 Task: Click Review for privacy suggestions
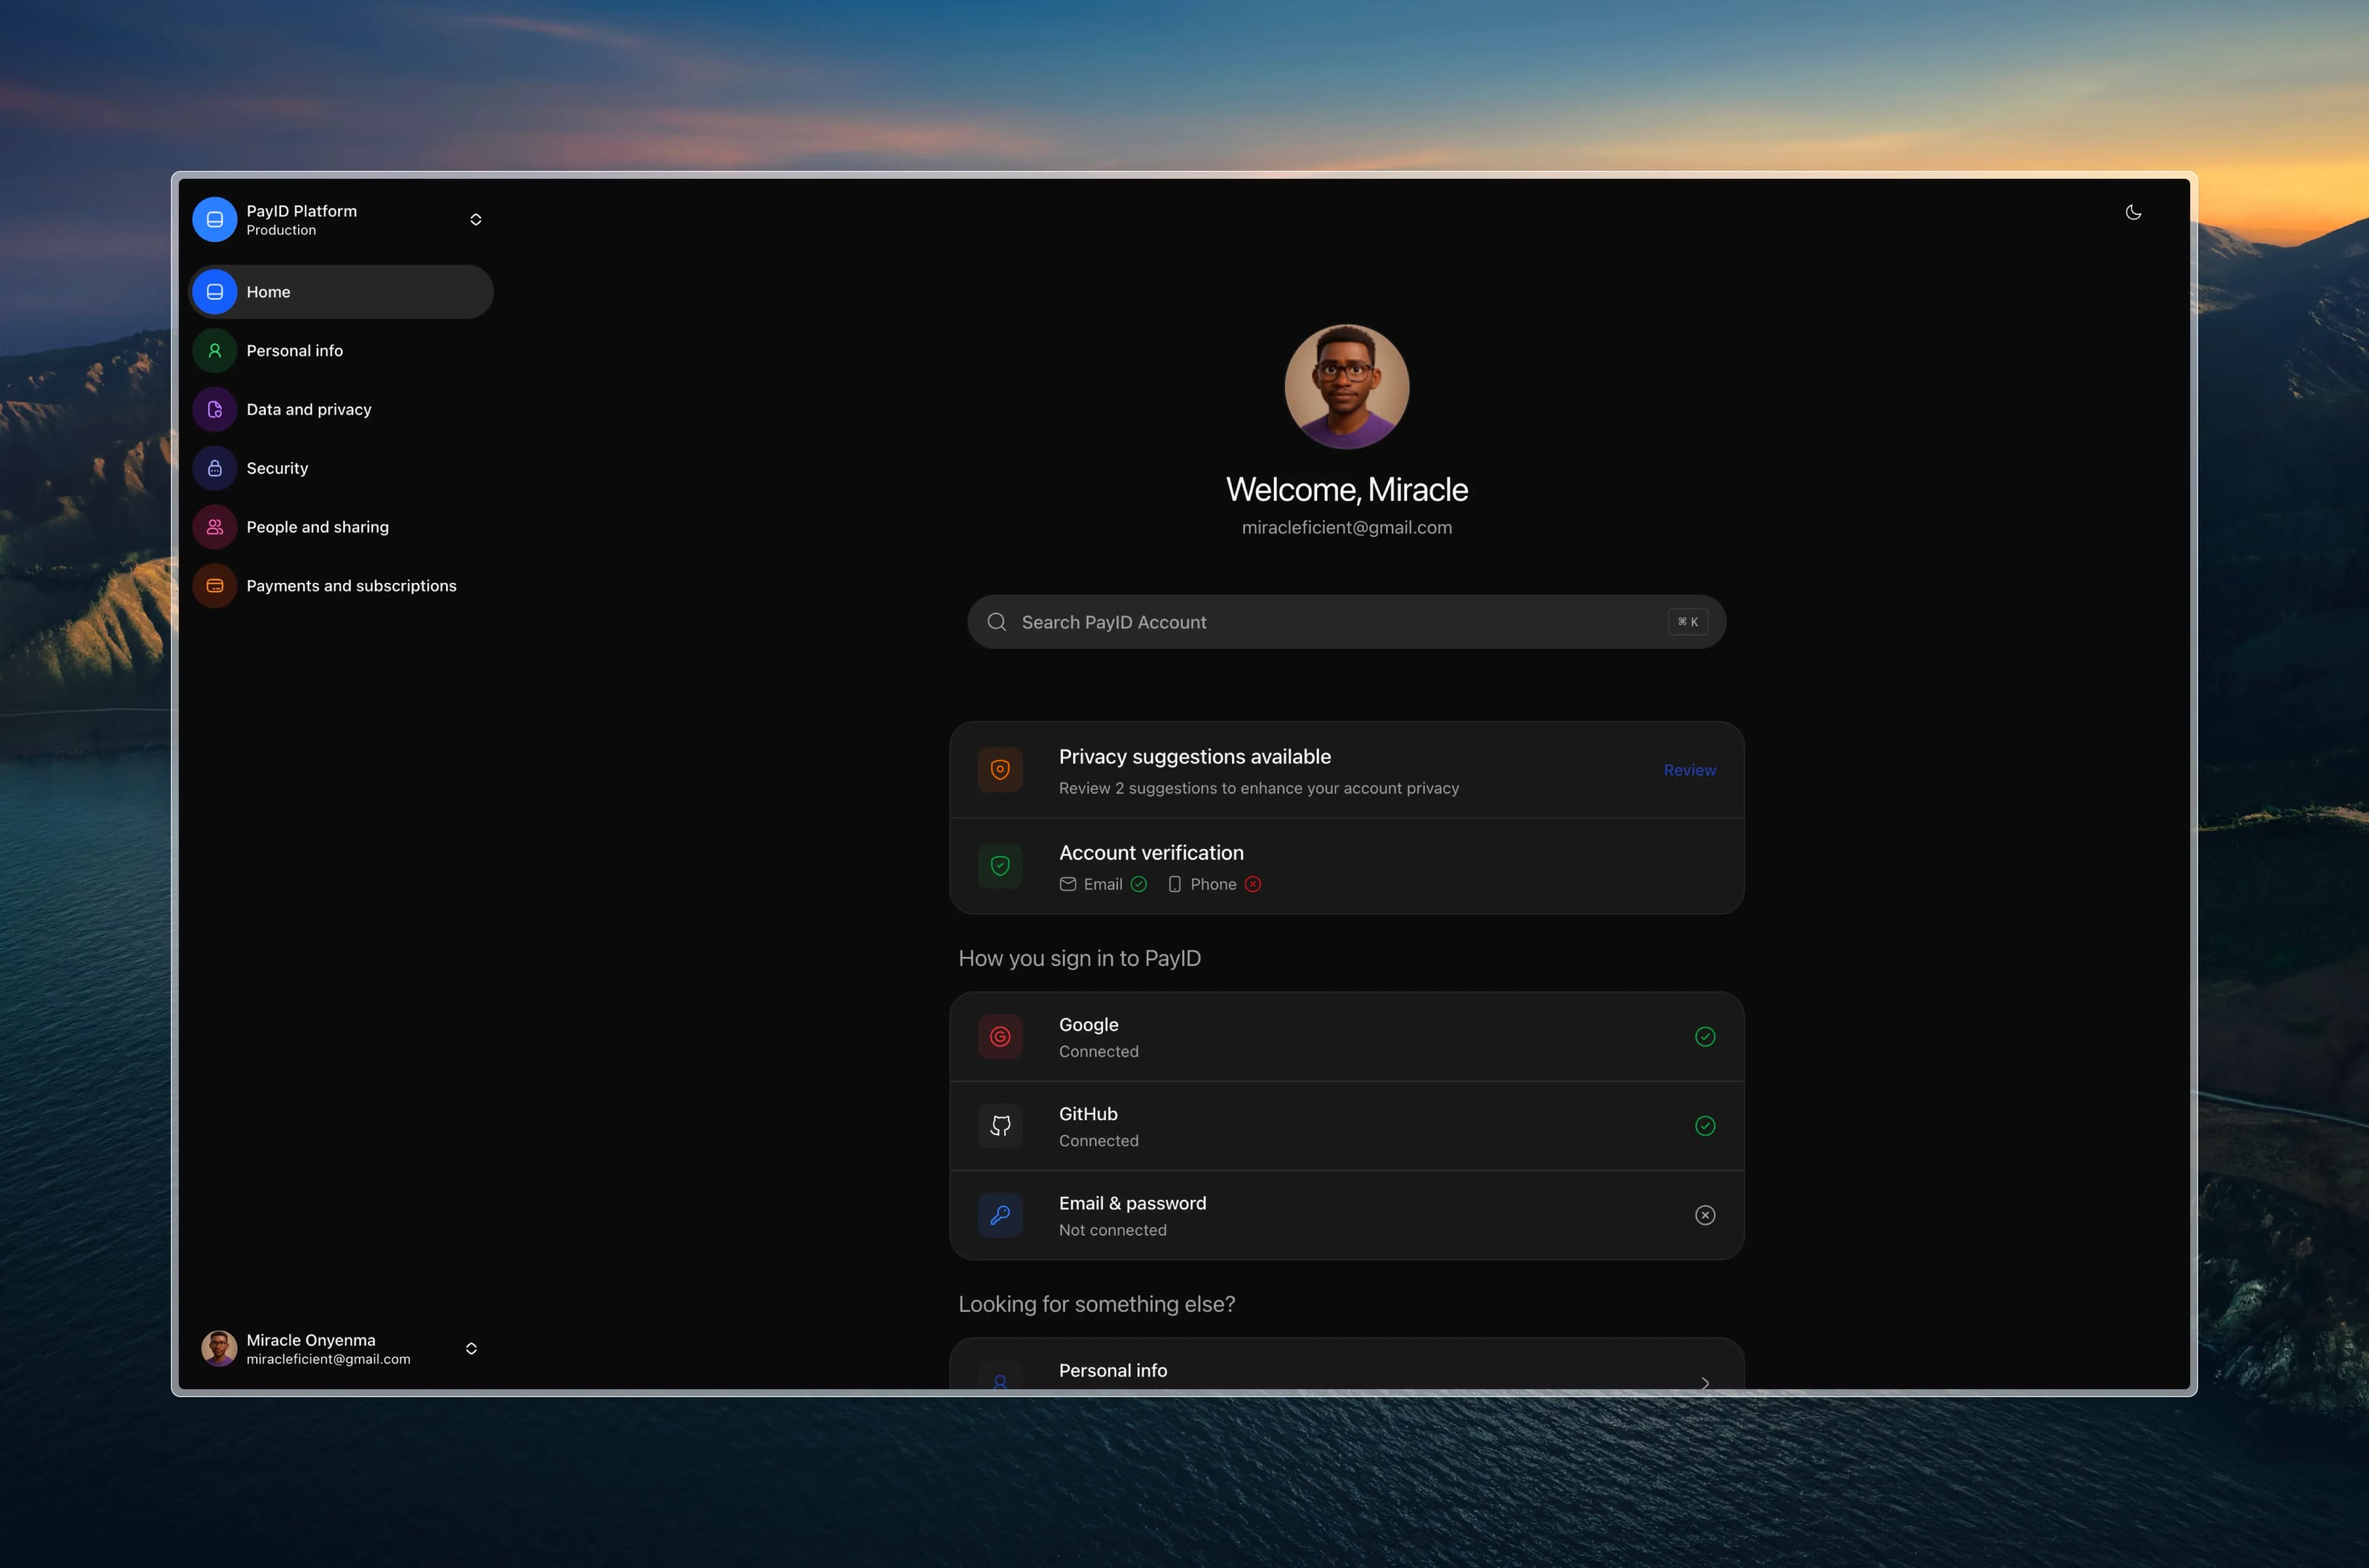coord(1689,770)
